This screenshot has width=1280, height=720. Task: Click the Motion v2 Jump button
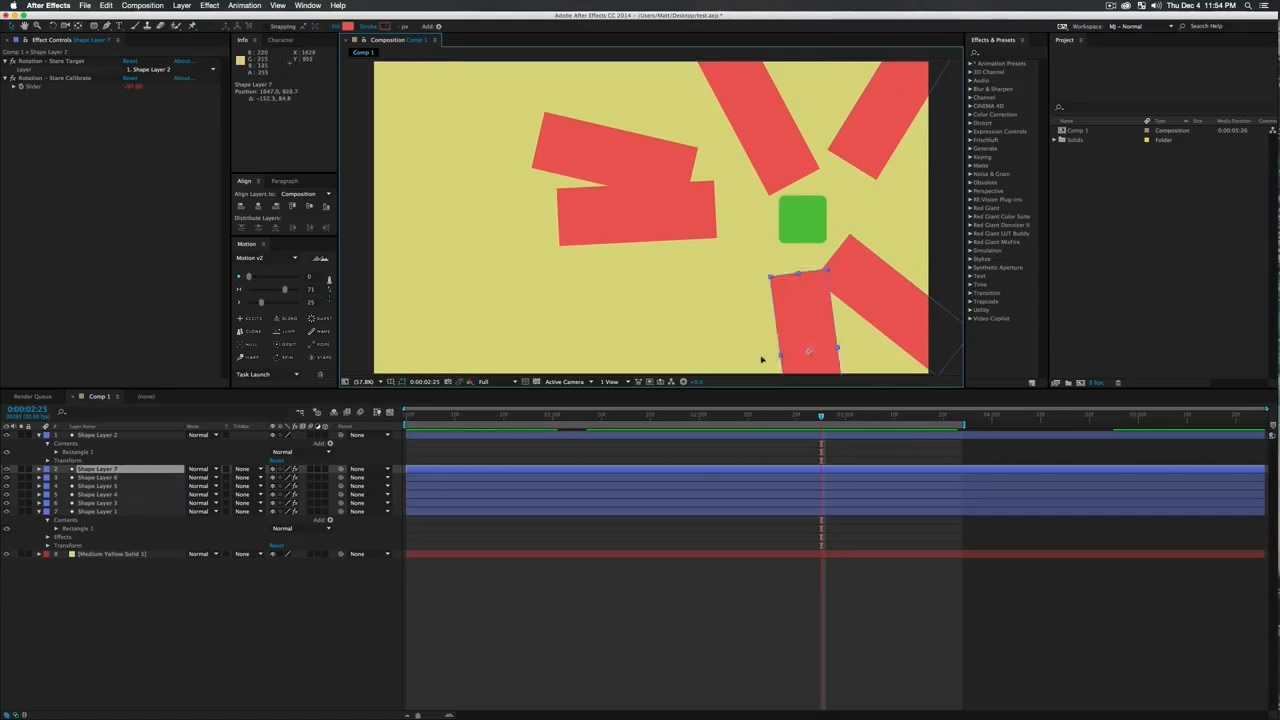[285, 331]
